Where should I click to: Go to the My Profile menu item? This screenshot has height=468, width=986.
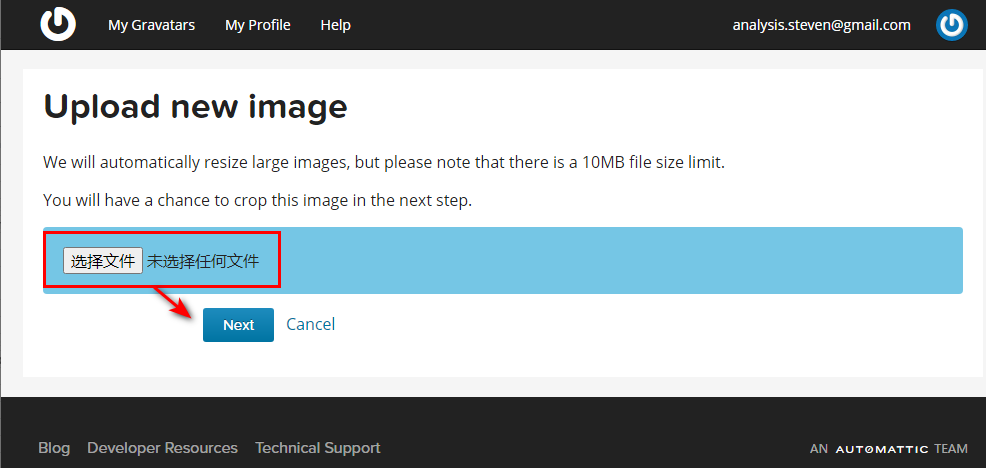tap(258, 25)
